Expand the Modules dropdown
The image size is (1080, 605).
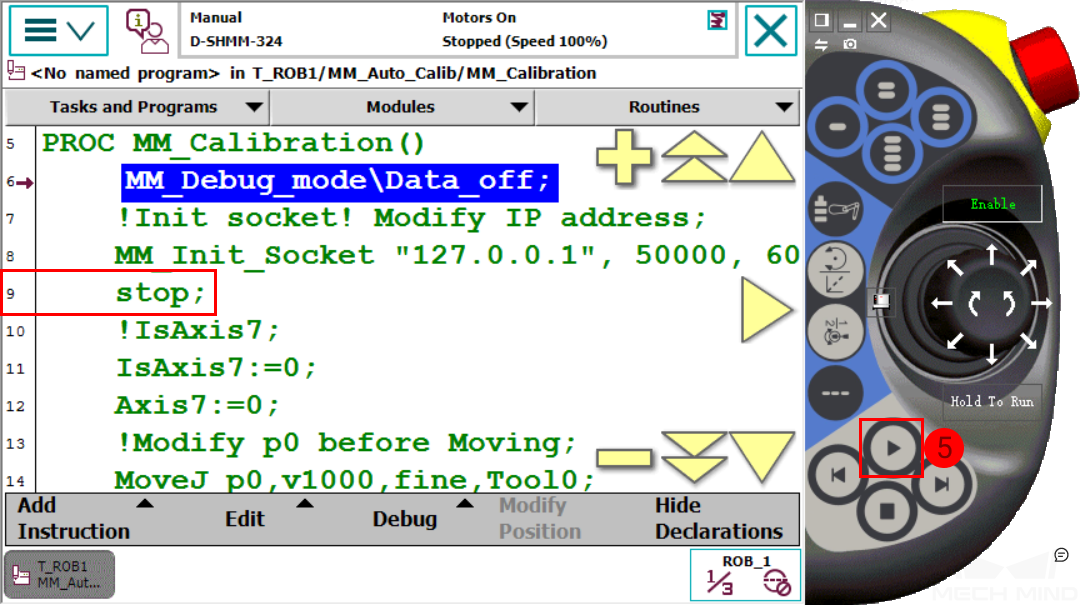pos(402,107)
